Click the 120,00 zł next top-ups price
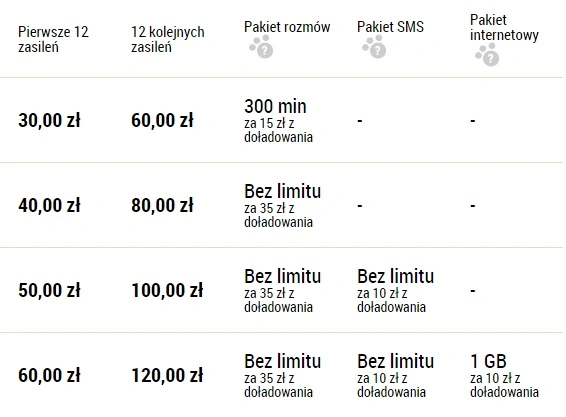This screenshot has width=566, height=417. click(167, 375)
